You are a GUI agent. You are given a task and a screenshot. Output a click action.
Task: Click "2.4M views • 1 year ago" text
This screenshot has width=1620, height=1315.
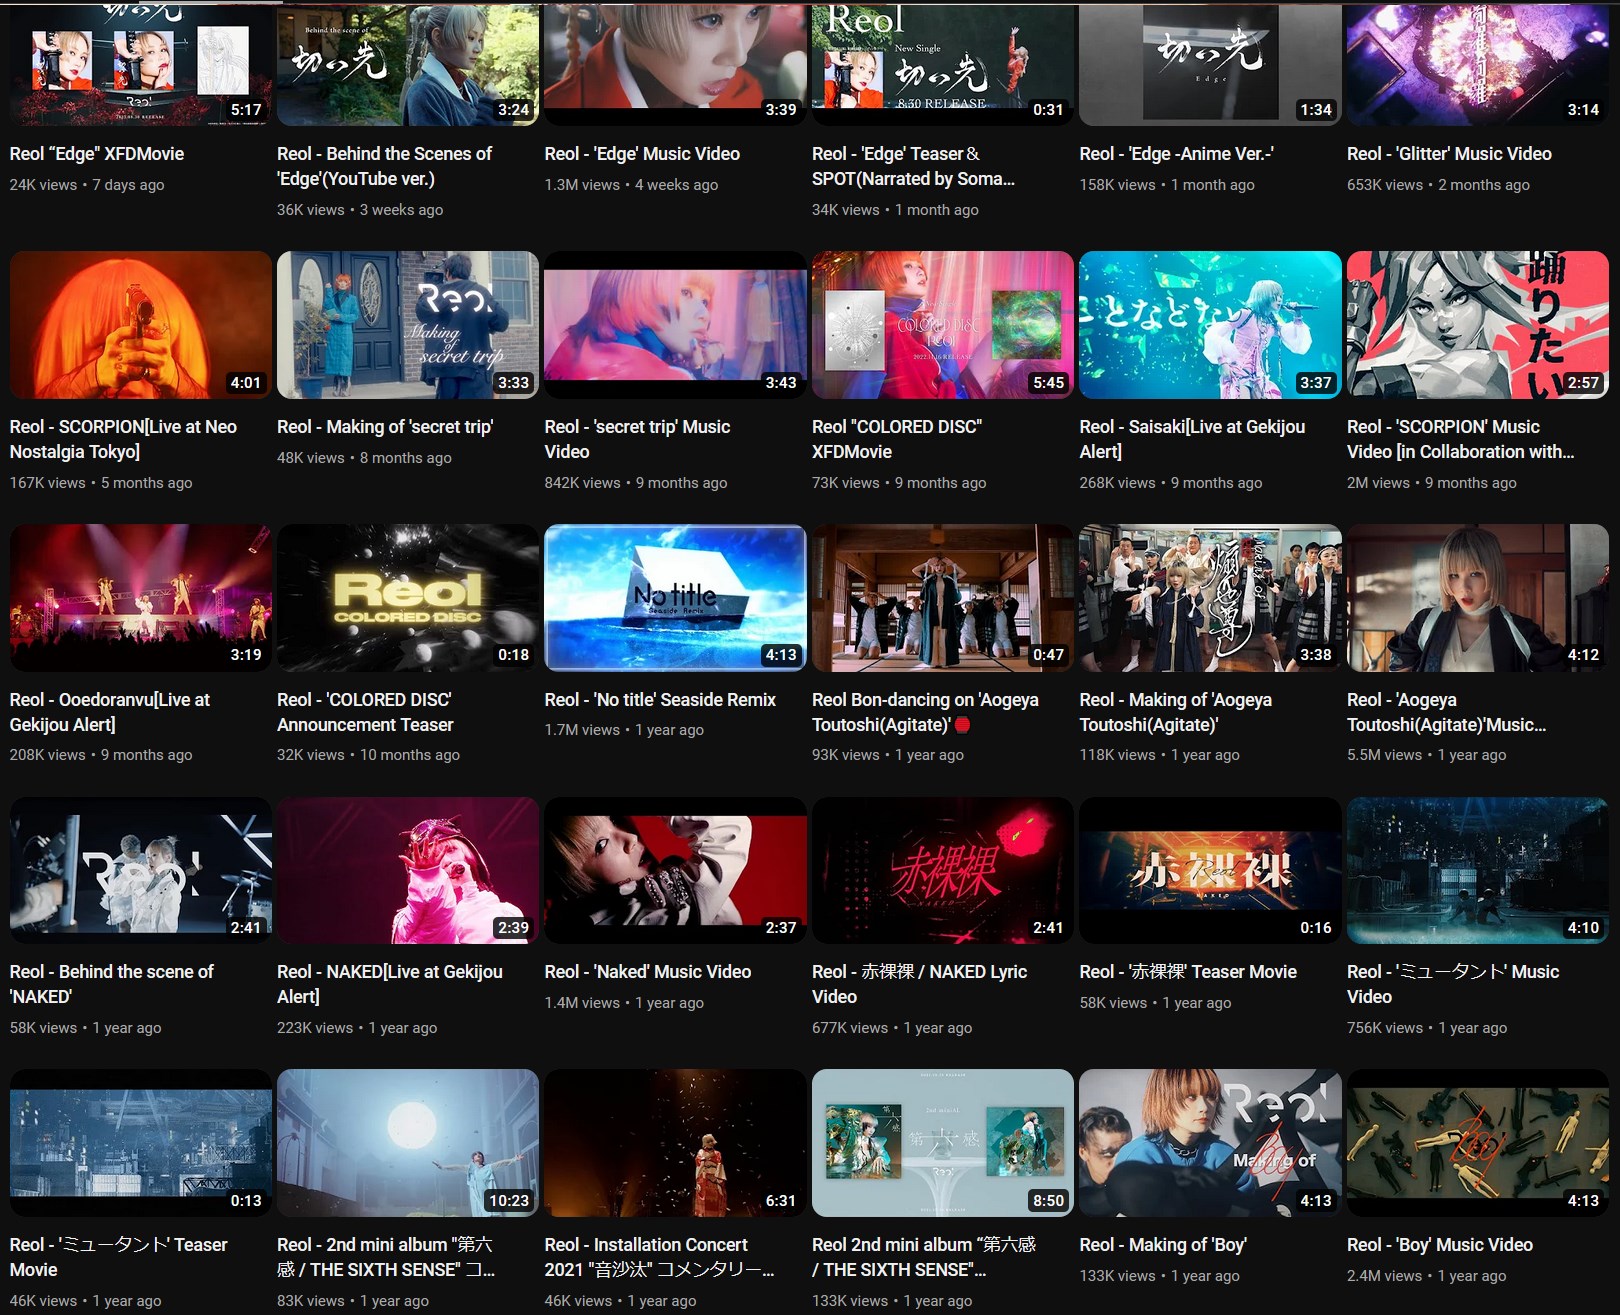coord(1426,1276)
